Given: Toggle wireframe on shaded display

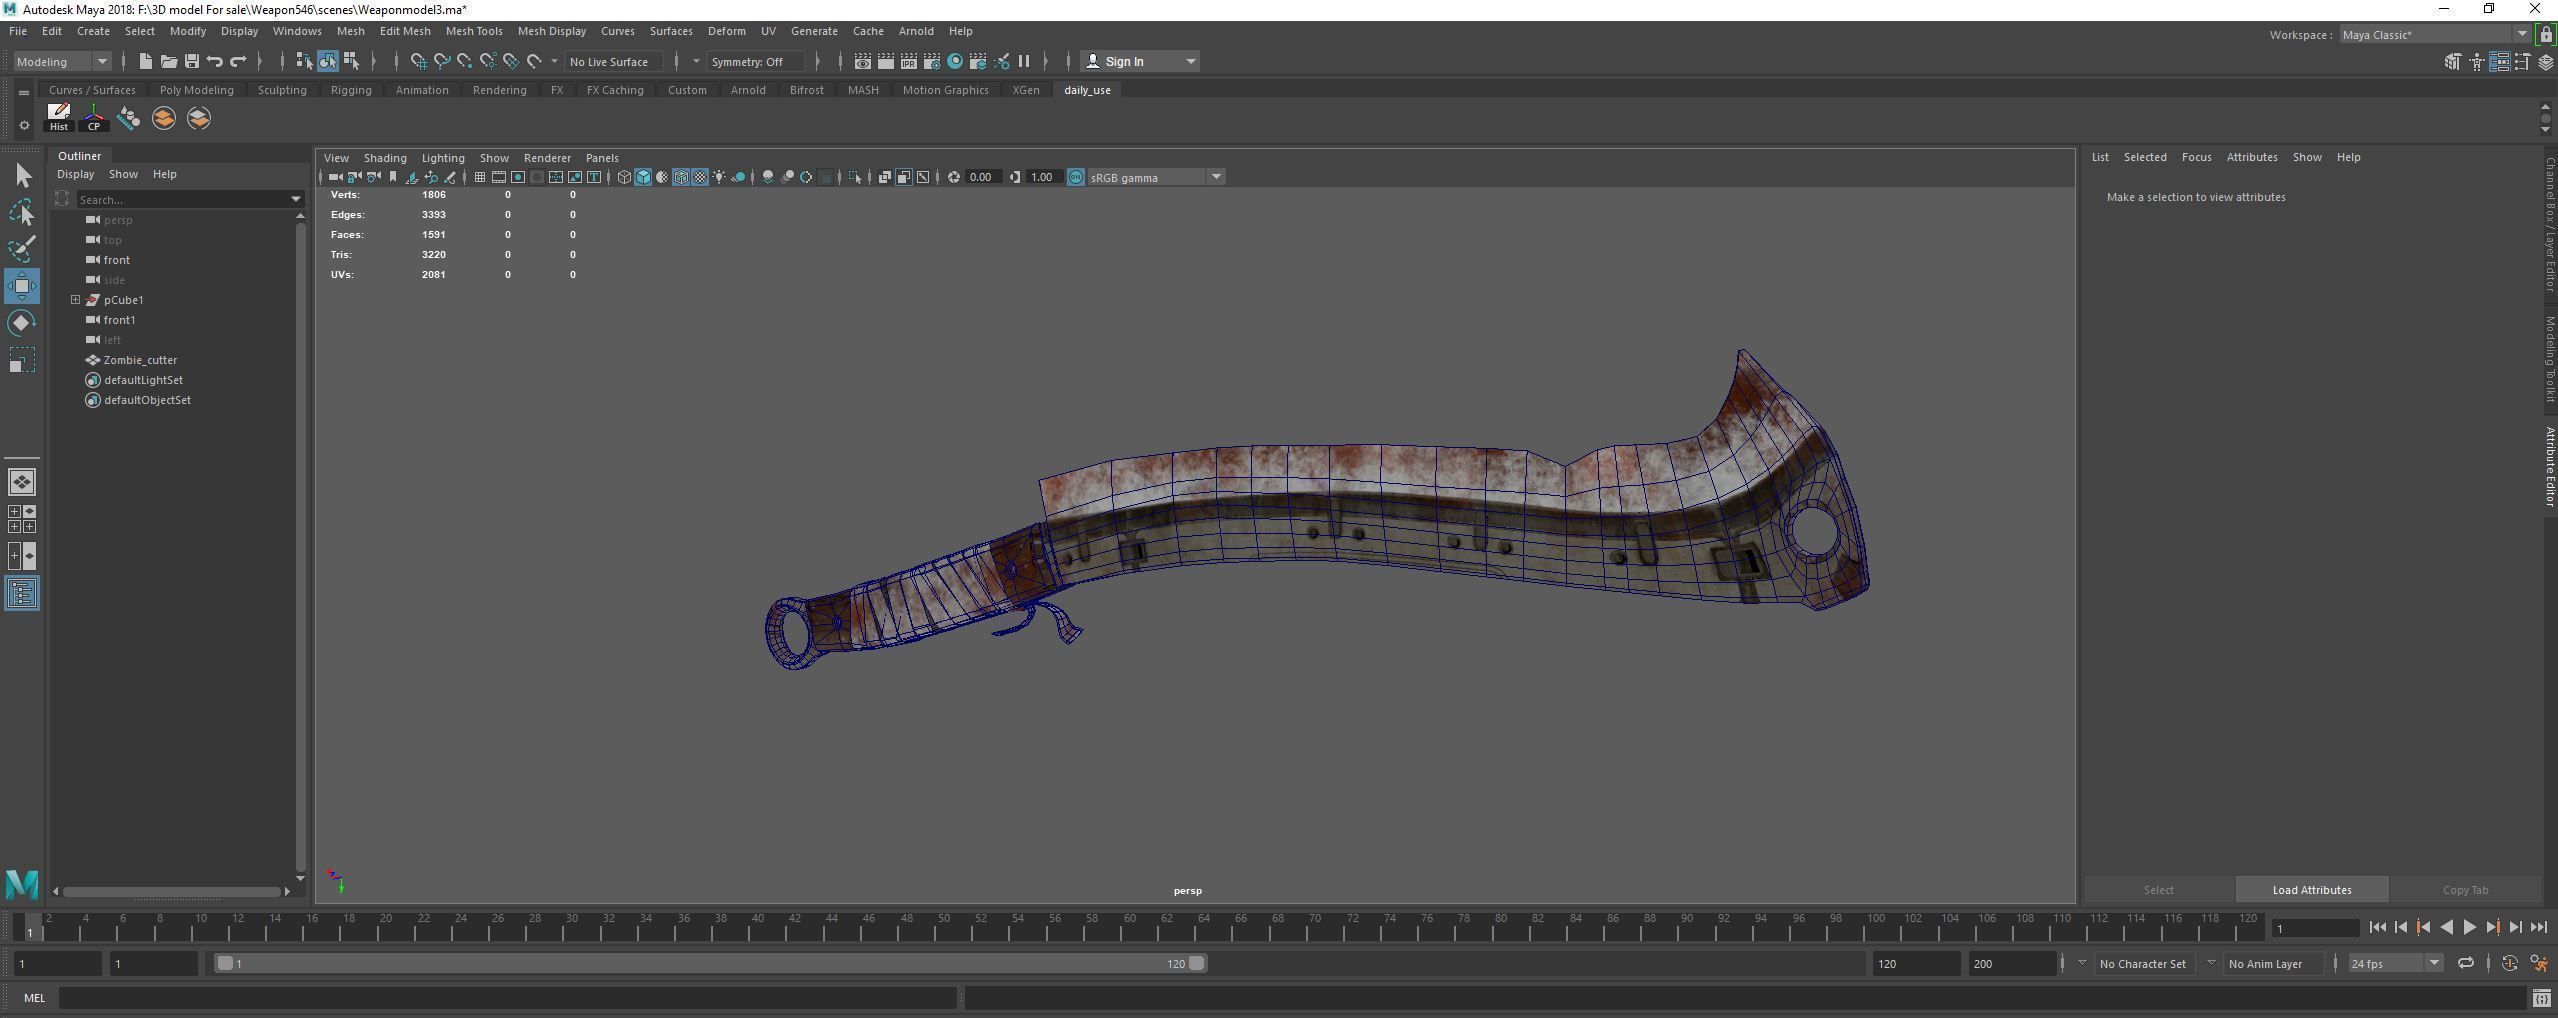Looking at the screenshot, I should pyautogui.click(x=681, y=177).
